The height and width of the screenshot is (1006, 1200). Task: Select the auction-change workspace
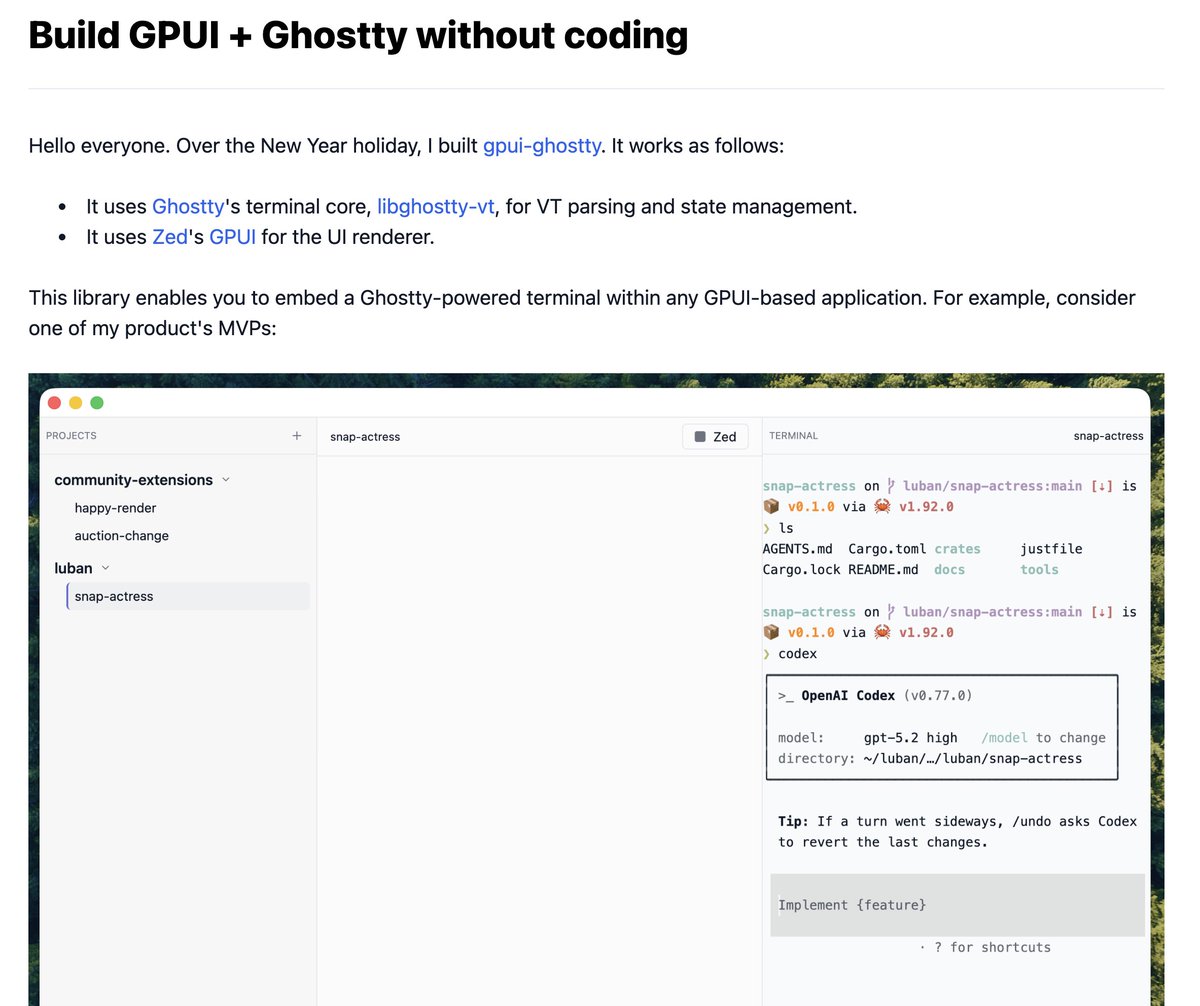(x=121, y=536)
